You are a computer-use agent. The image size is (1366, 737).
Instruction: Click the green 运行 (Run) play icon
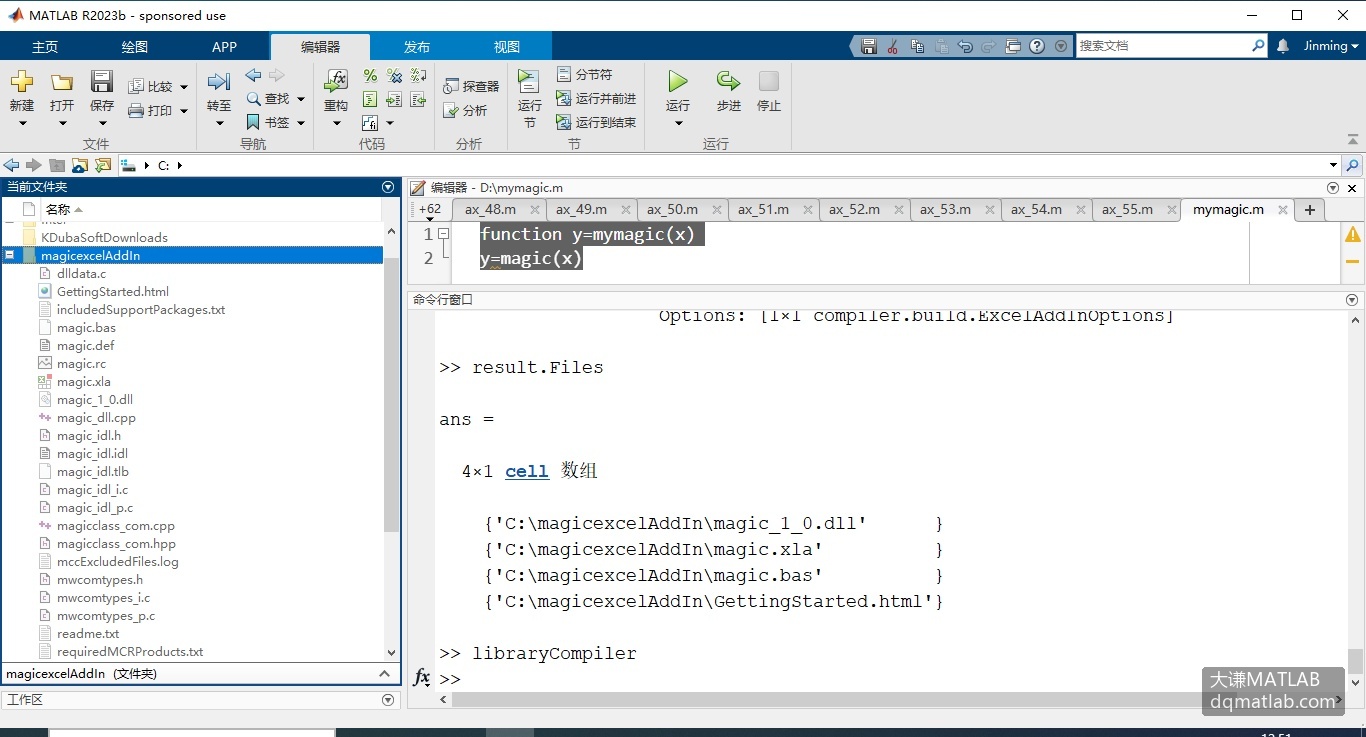click(678, 82)
